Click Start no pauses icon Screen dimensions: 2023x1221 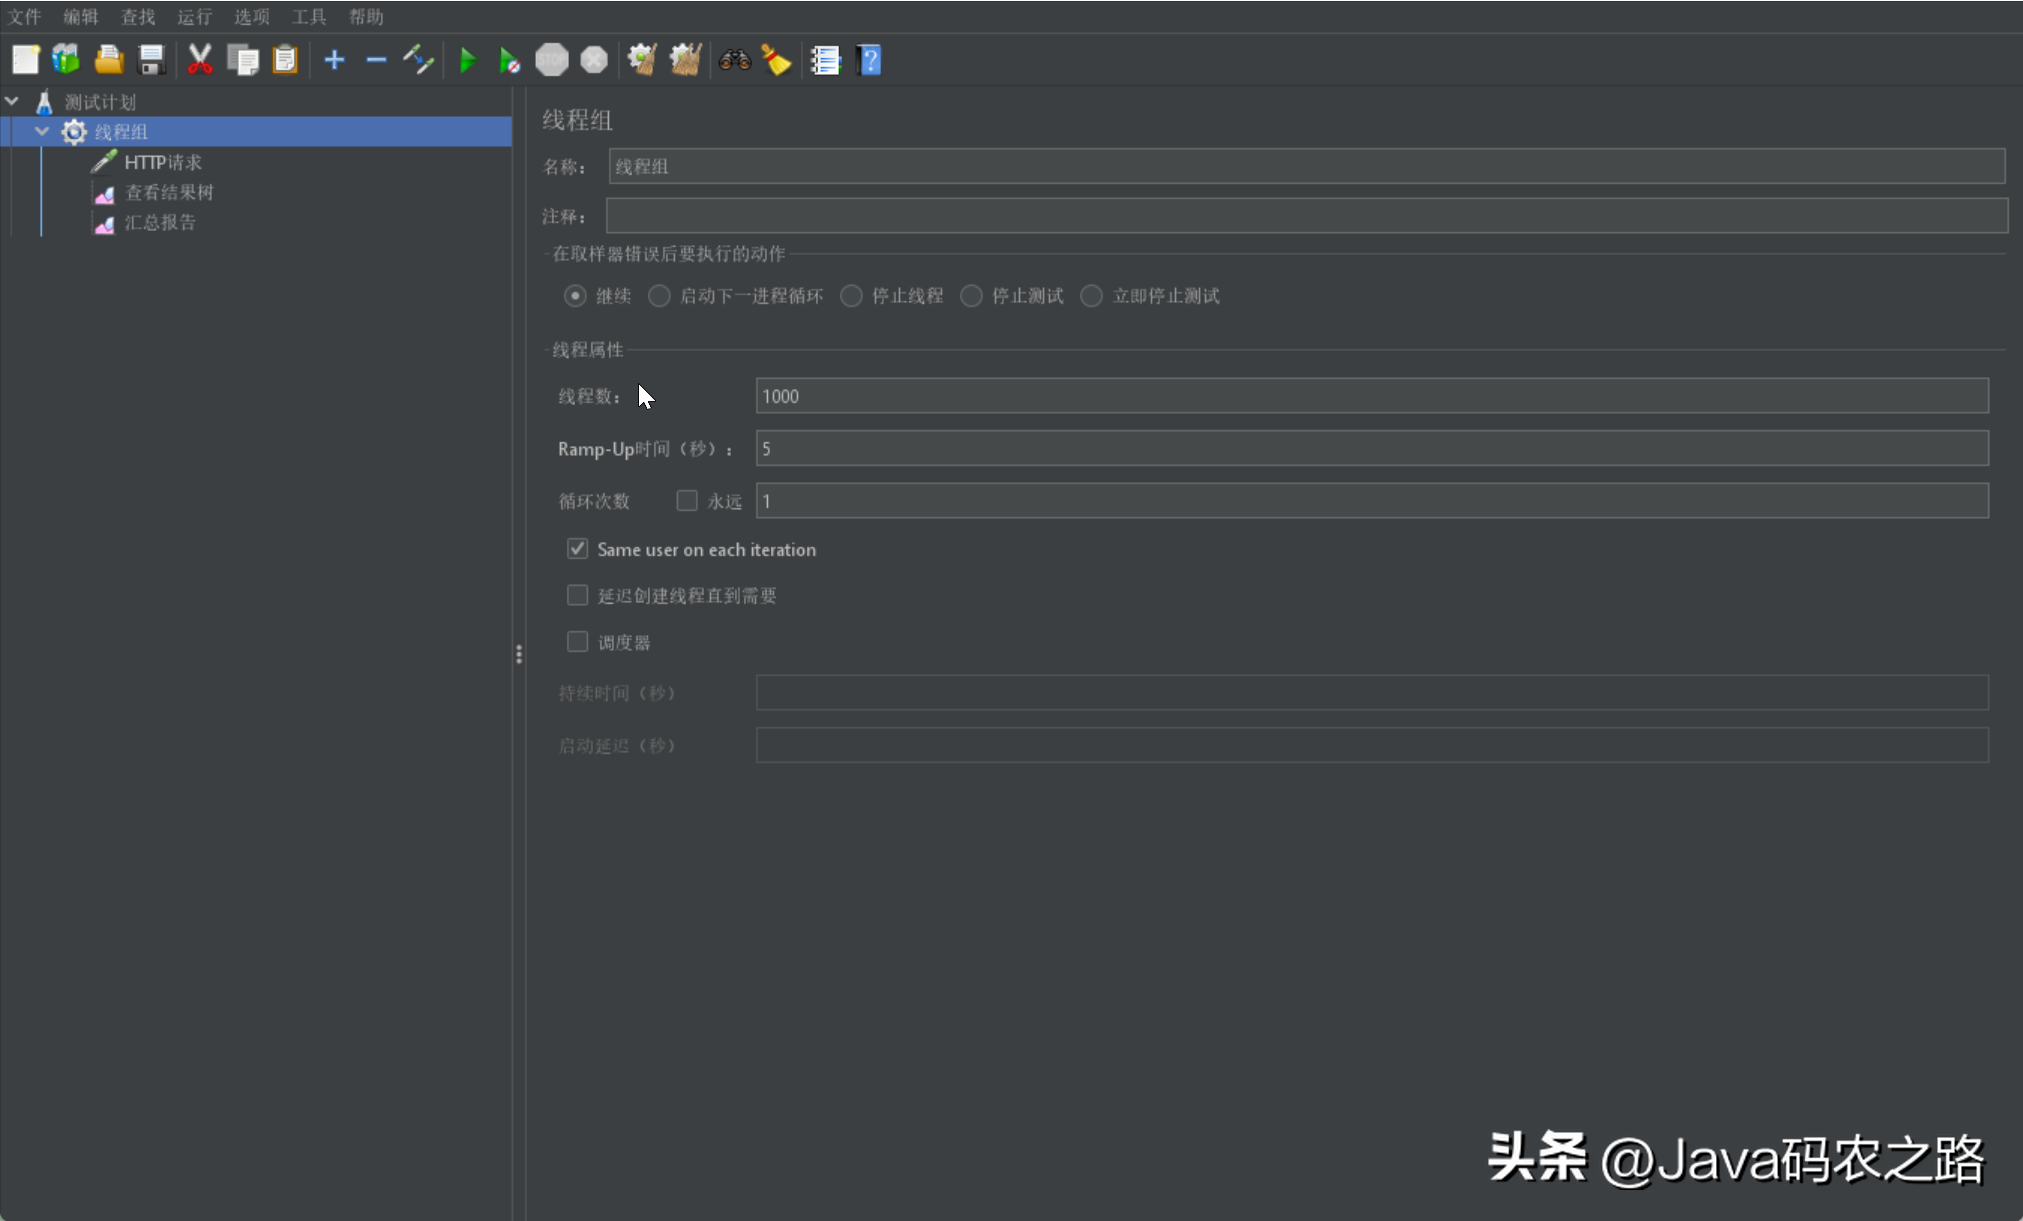click(x=509, y=61)
